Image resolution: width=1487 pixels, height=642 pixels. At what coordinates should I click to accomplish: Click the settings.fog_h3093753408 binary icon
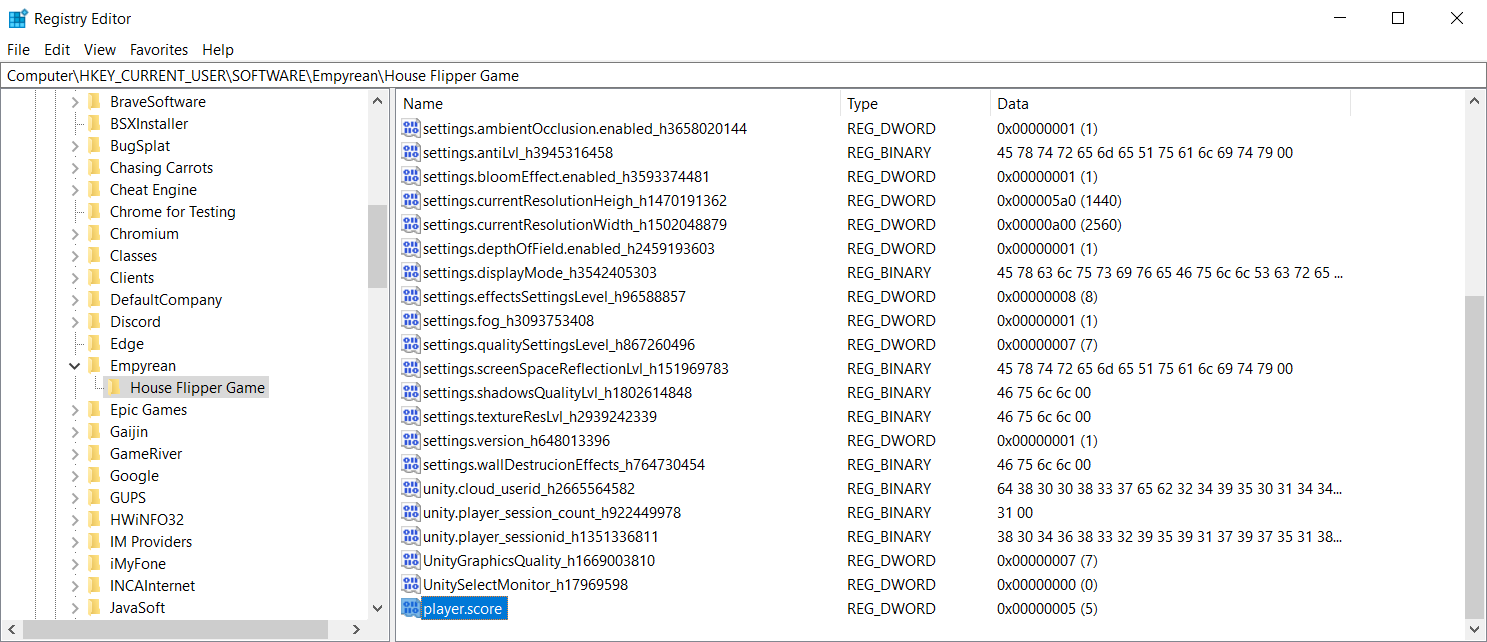click(411, 320)
